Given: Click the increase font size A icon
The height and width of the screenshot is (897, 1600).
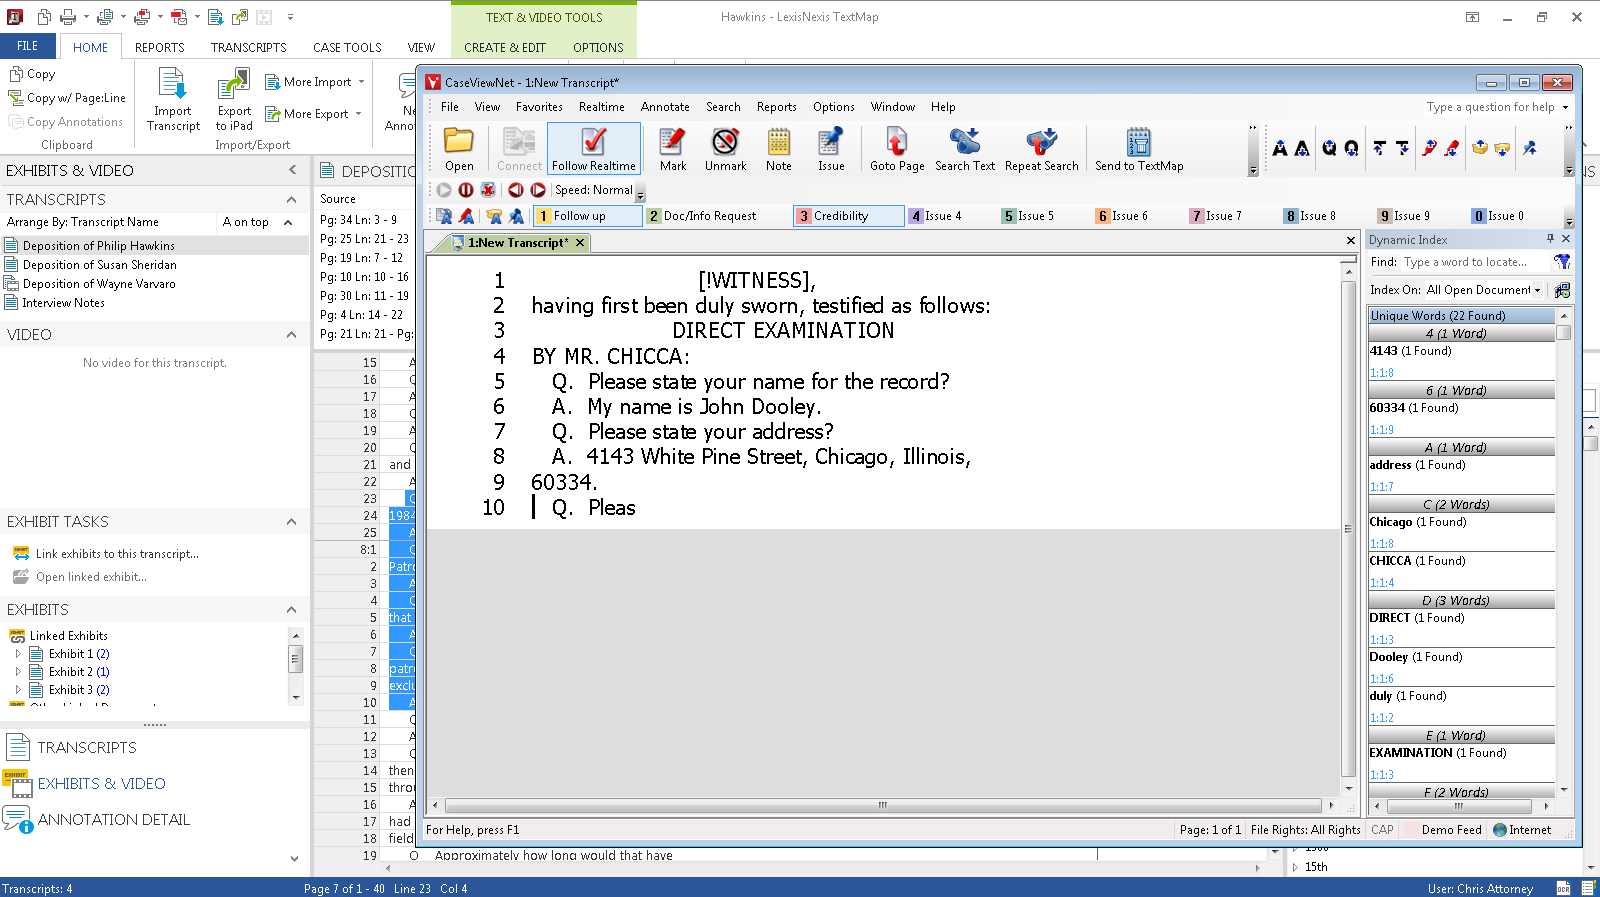Looking at the screenshot, I should click(1280, 148).
